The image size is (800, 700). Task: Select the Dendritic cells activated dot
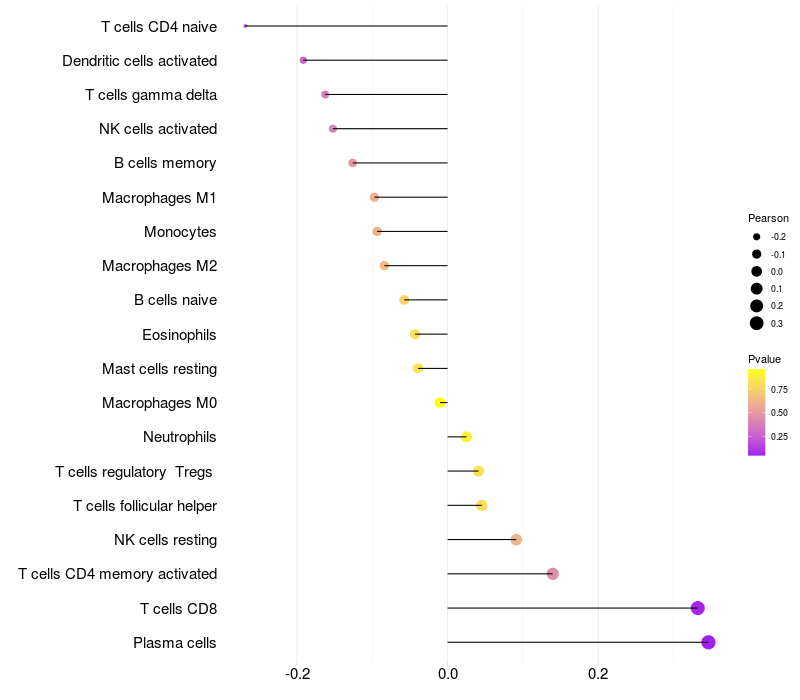[x=303, y=61]
